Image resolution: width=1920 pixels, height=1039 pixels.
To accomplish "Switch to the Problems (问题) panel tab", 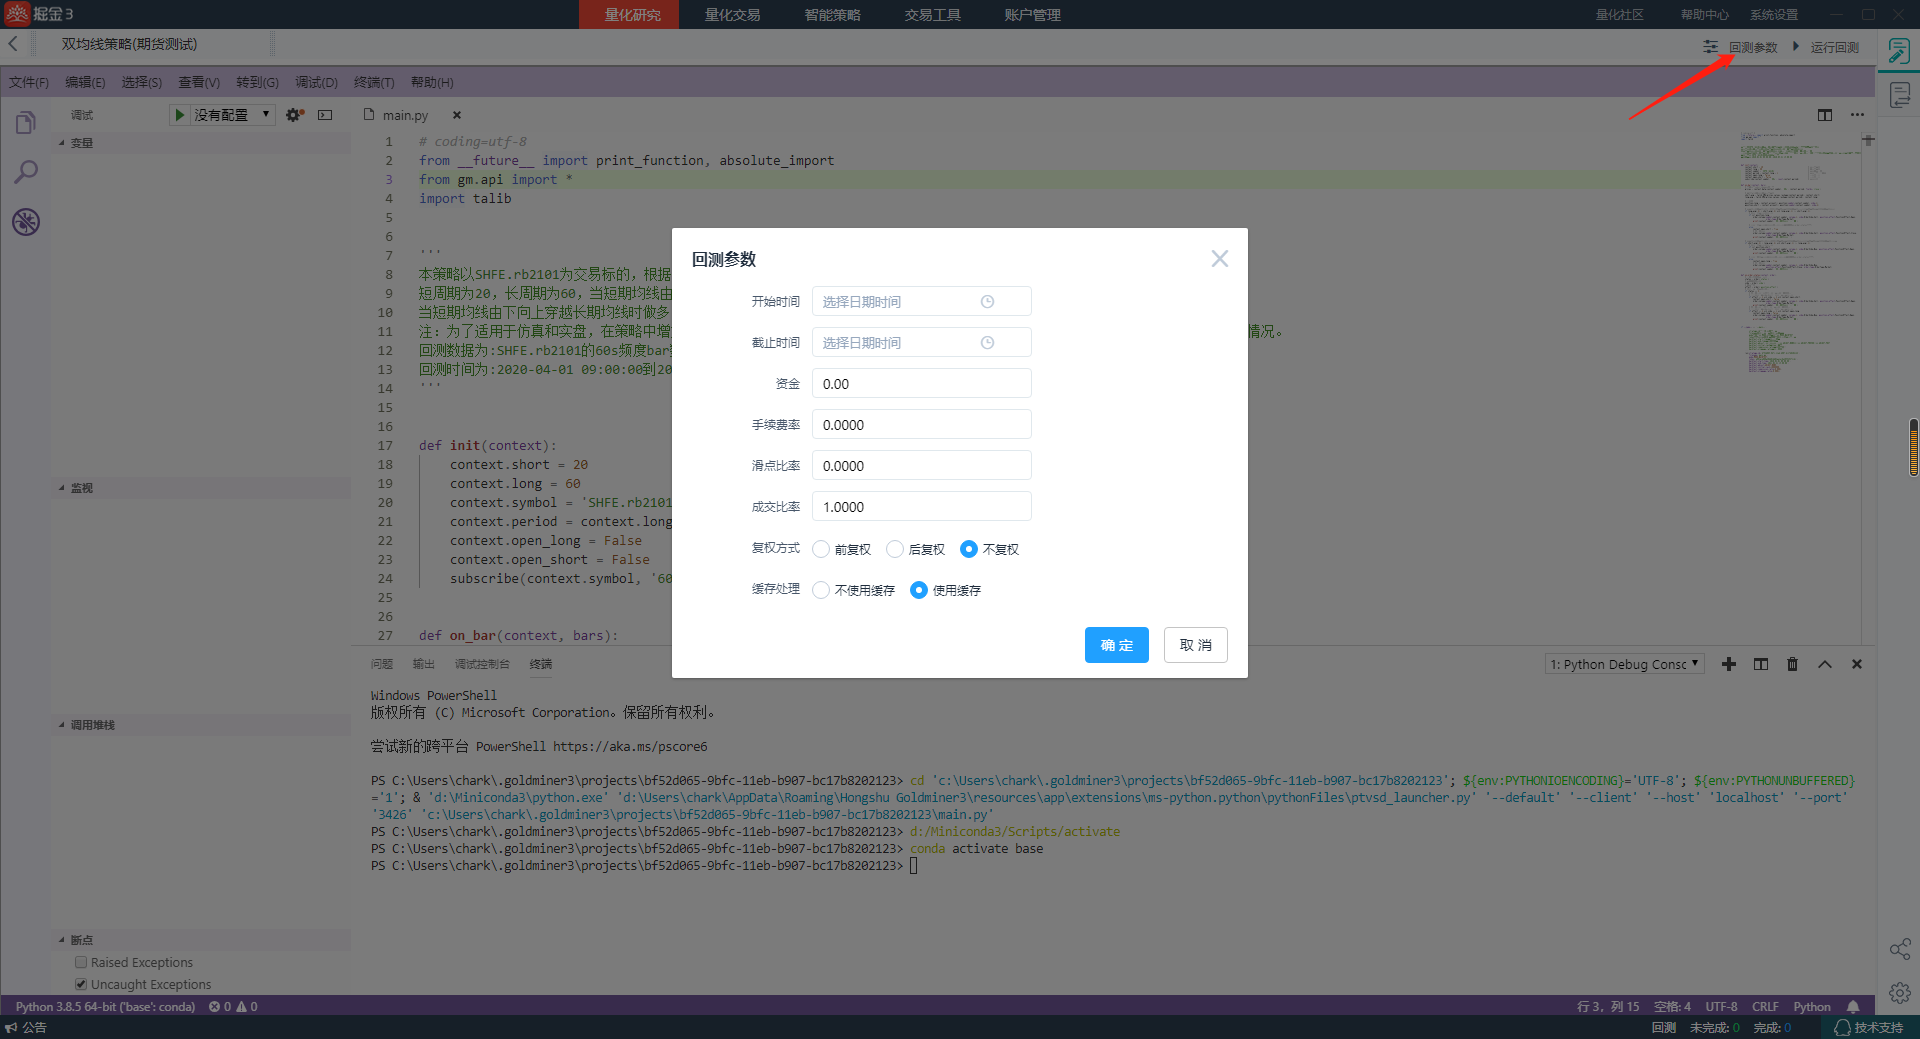I will pyautogui.click(x=382, y=664).
